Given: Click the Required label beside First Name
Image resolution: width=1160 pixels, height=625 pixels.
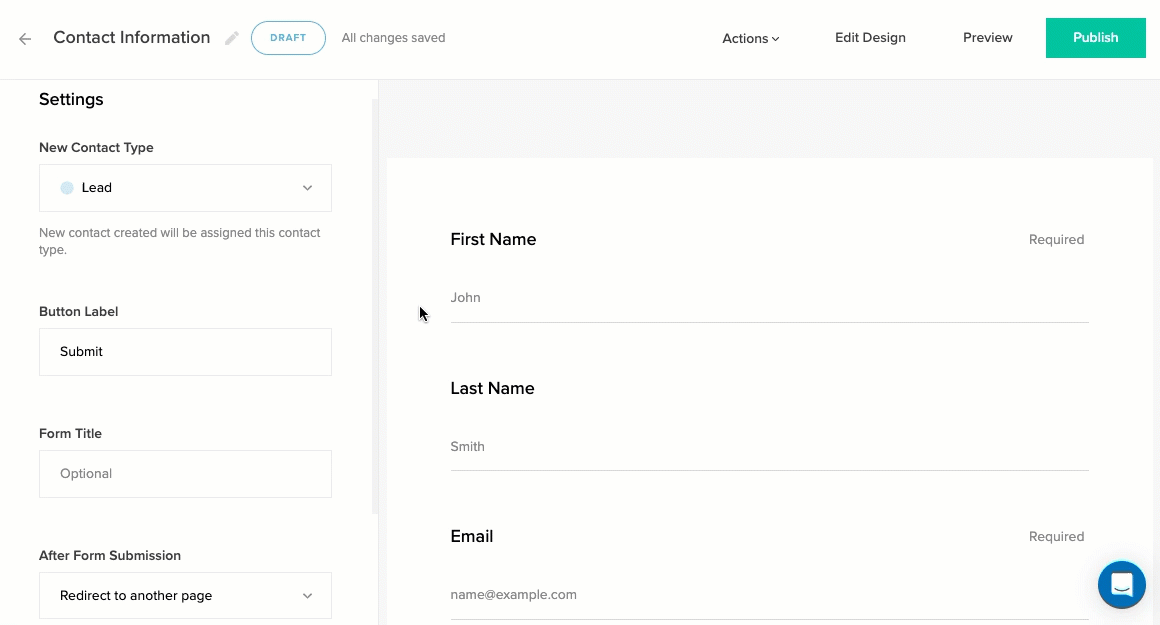Looking at the screenshot, I should [x=1056, y=239].
